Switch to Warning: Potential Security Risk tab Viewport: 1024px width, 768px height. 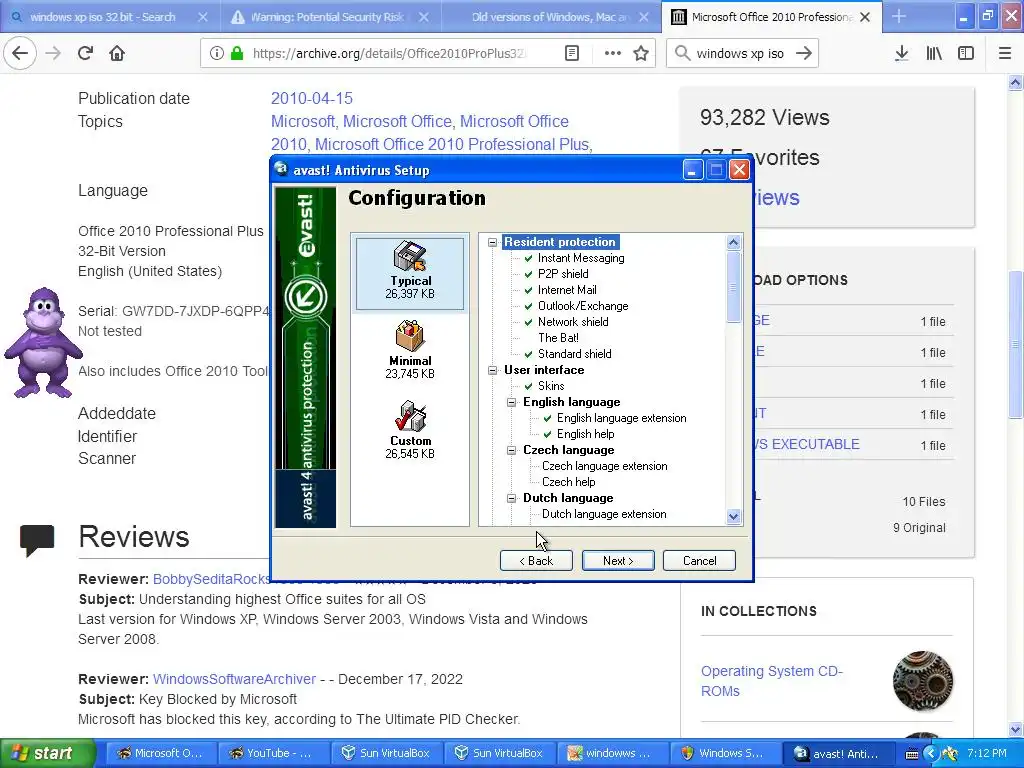(x=327, y=17)
